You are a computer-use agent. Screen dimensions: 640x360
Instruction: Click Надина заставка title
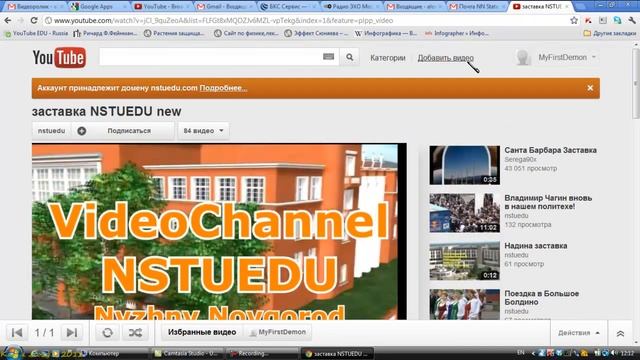(536, 246)
